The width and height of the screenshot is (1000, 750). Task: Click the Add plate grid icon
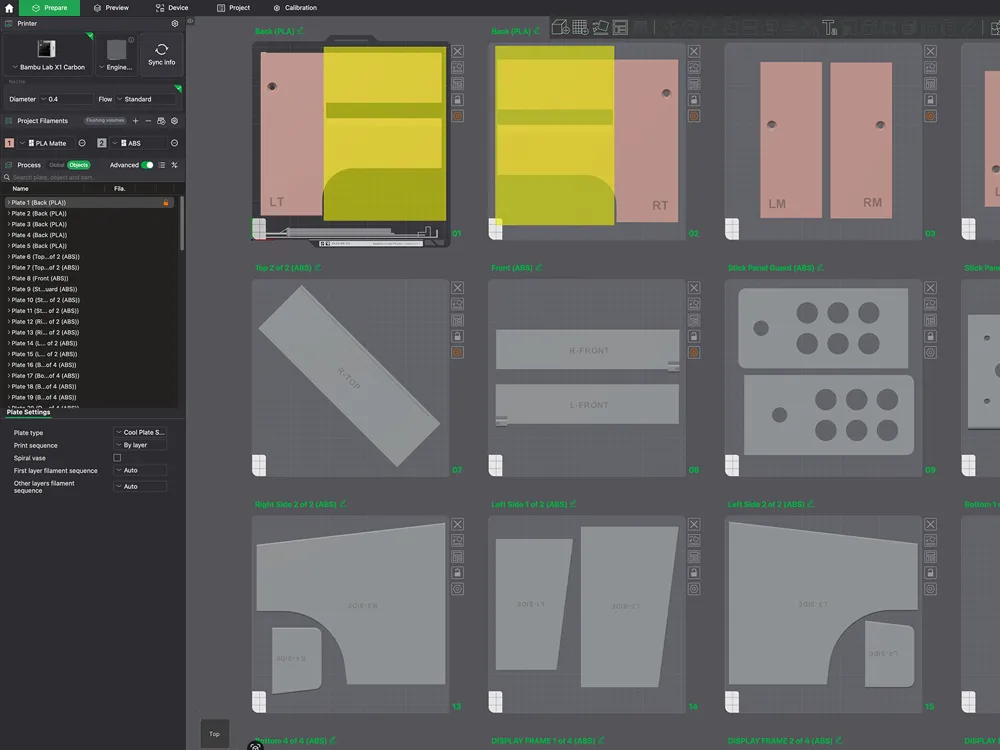[x=580, y=27]
